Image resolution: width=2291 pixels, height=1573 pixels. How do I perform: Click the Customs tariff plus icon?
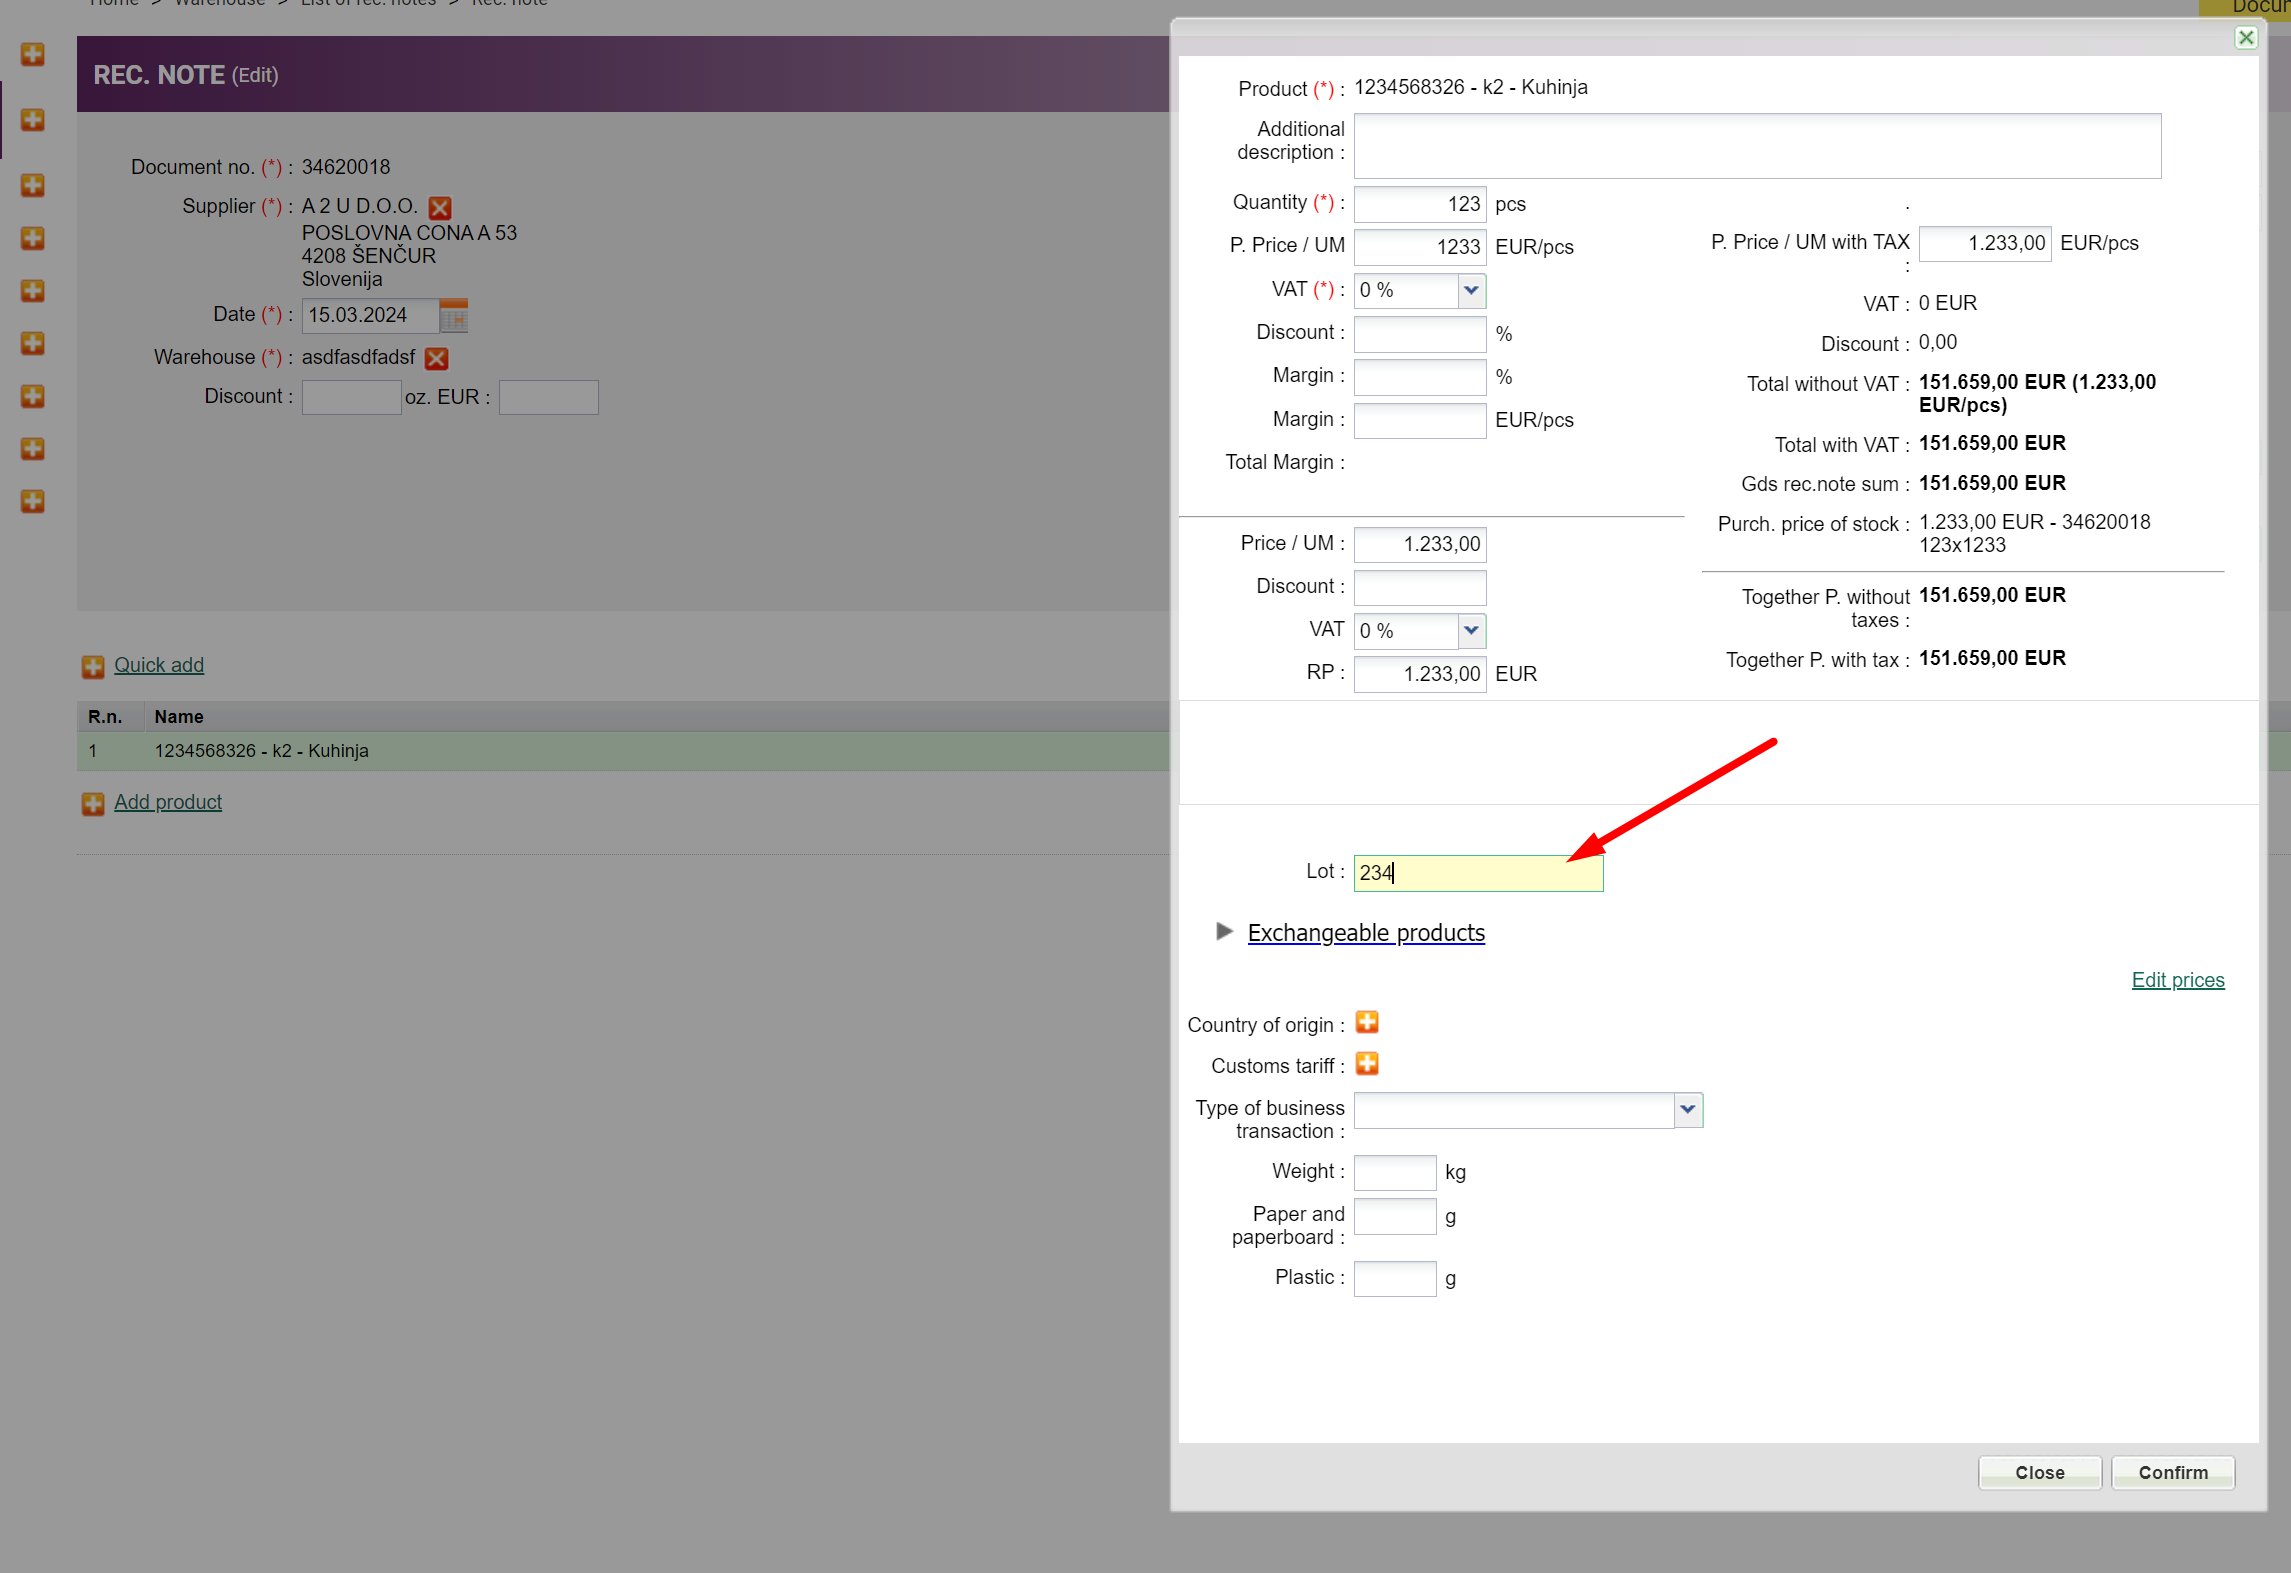[1366, 1064]
